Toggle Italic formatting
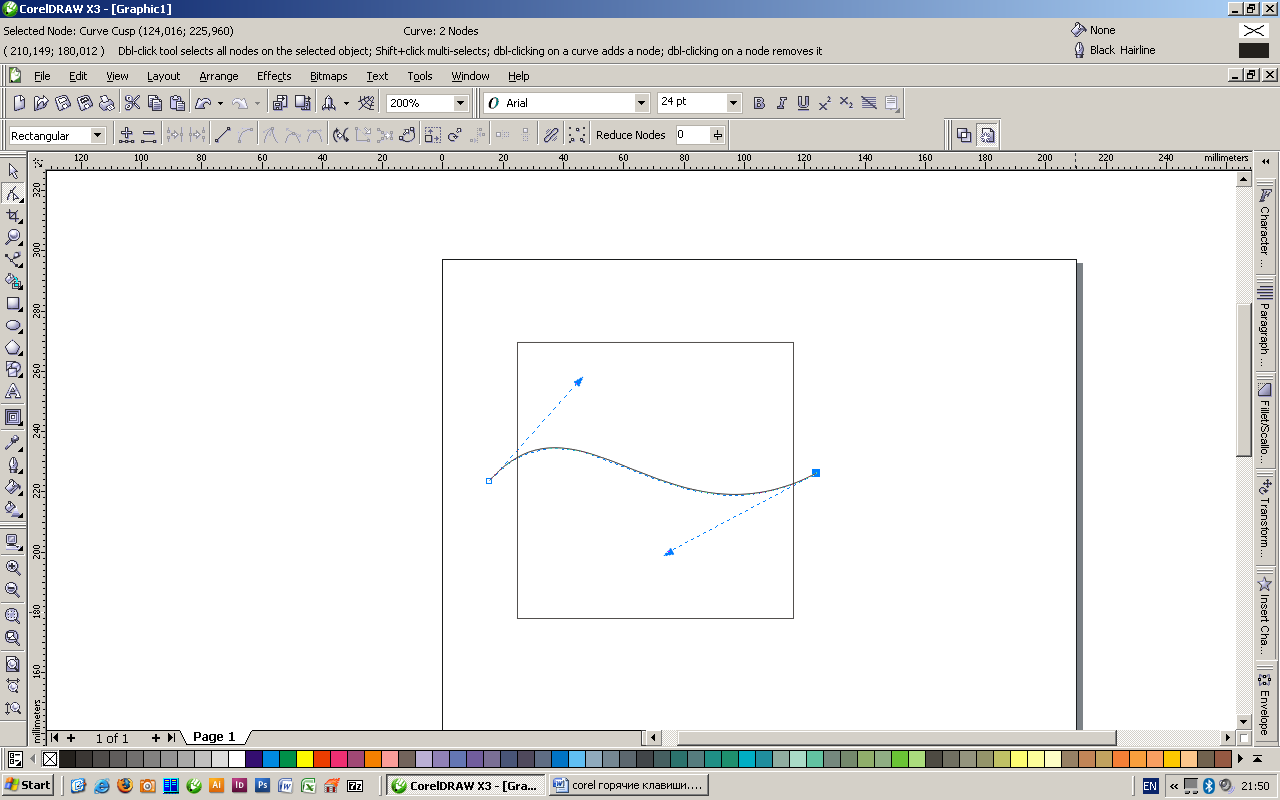This screenshot has width=1280, height=800. tap(781, 103)
